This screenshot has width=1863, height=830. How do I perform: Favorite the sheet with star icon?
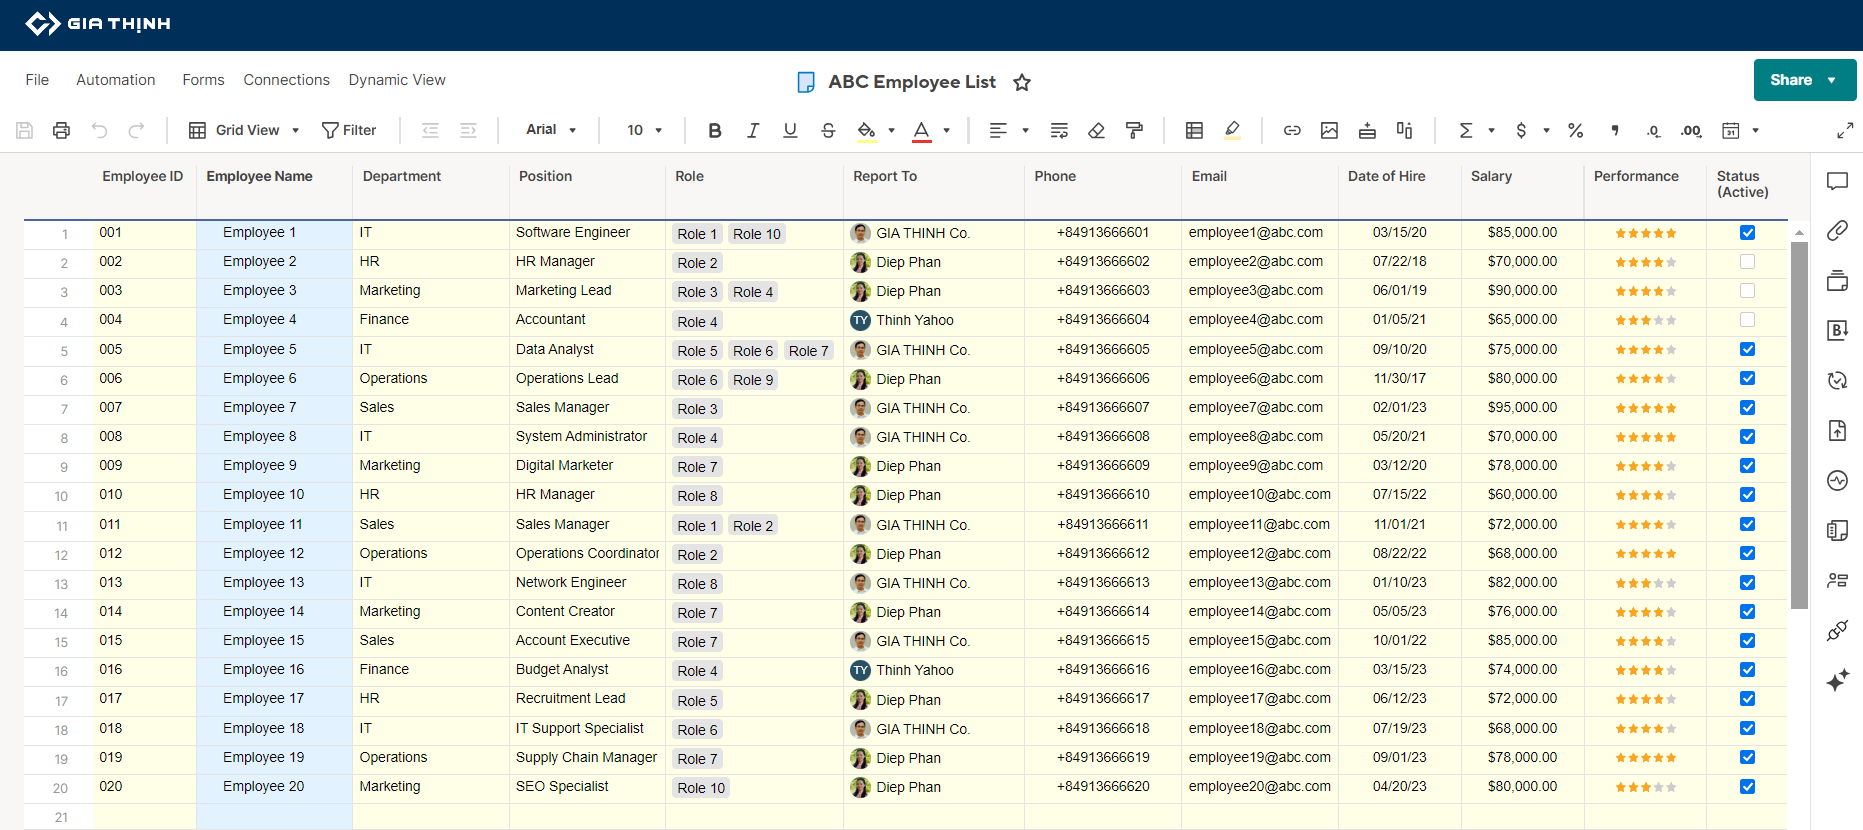1022,82
